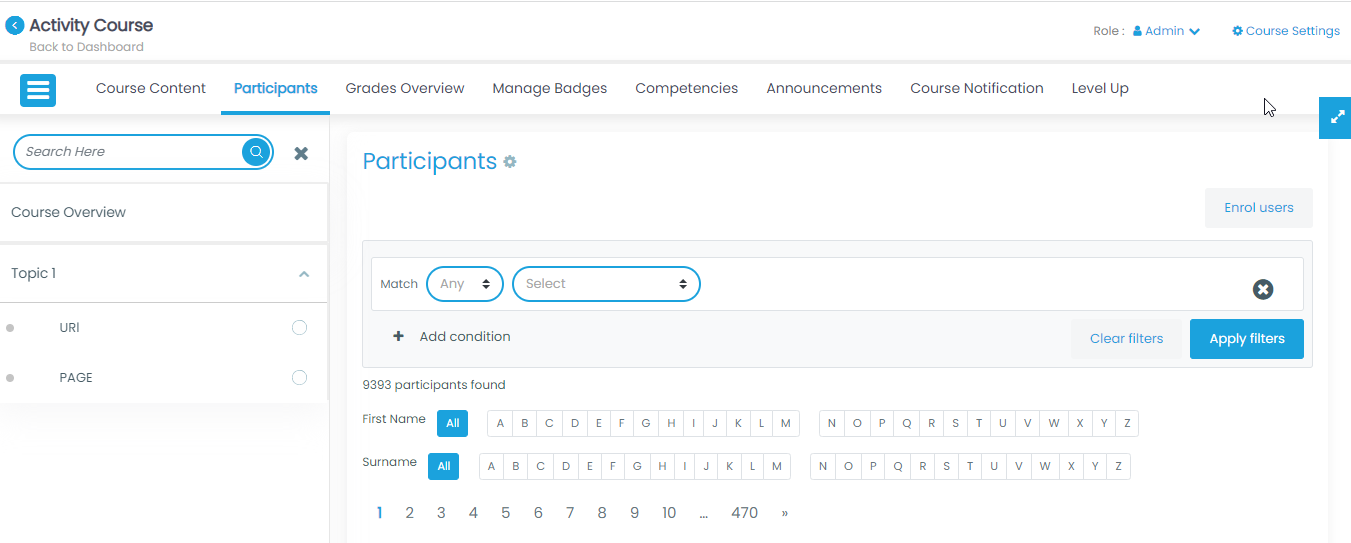Remove the filter condition with the circled X
Screen dimensions: 1351x543
[1263, 289]
